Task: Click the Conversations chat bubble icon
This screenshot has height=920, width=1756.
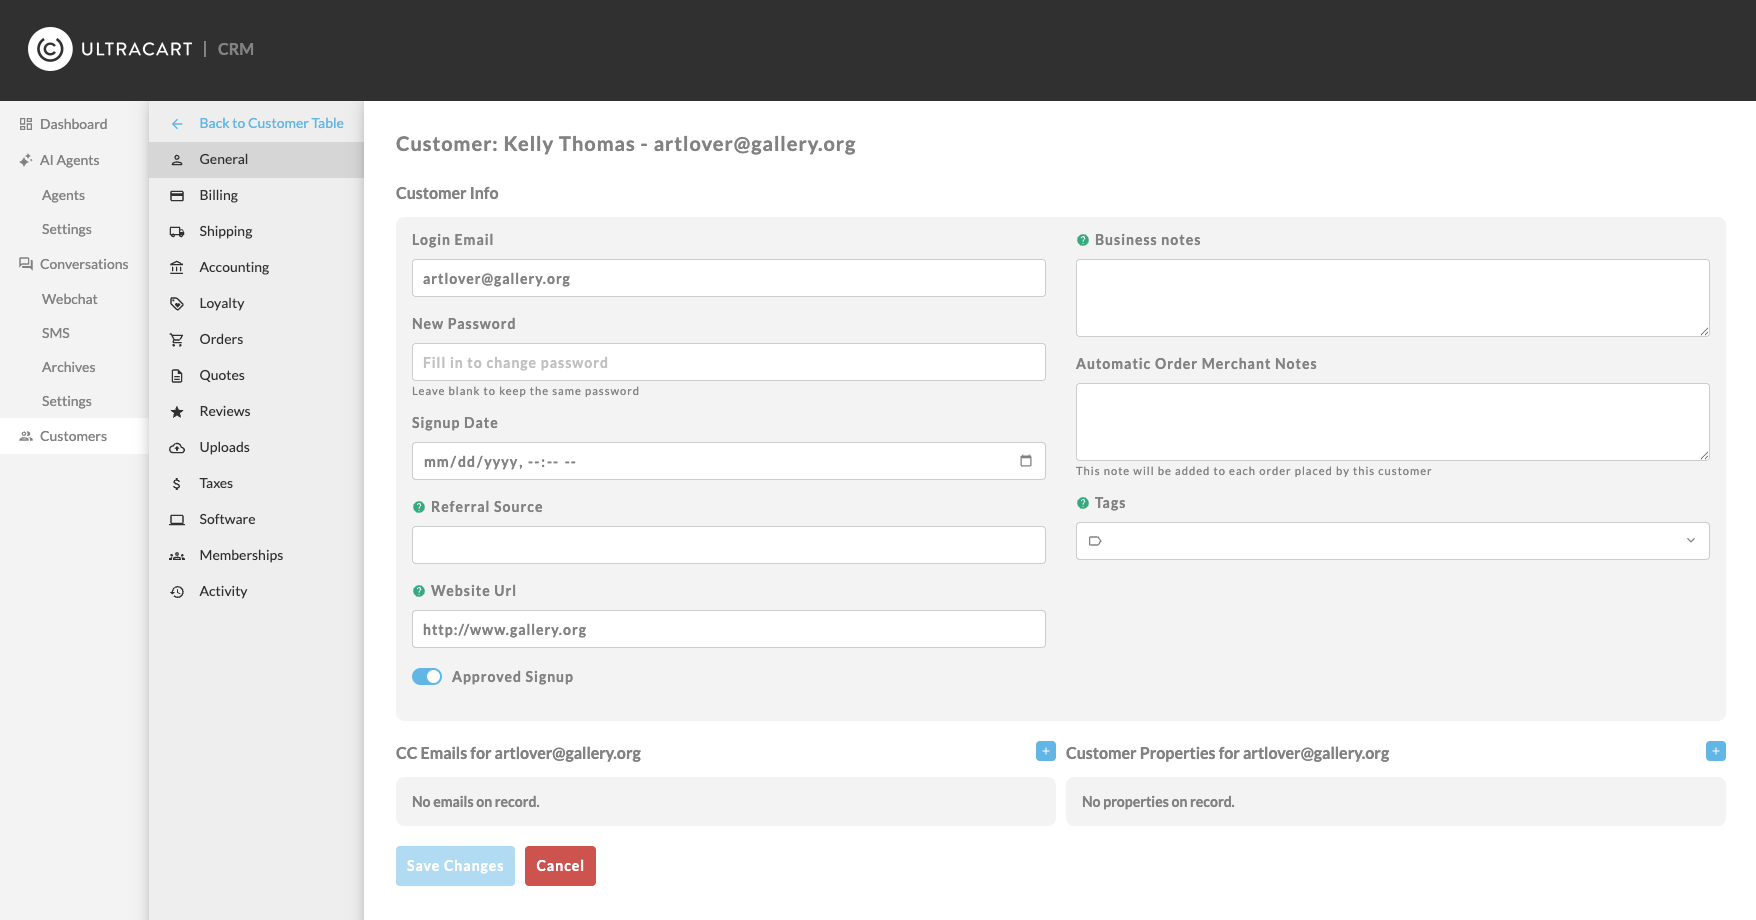Action: click(x=26, y=264)
